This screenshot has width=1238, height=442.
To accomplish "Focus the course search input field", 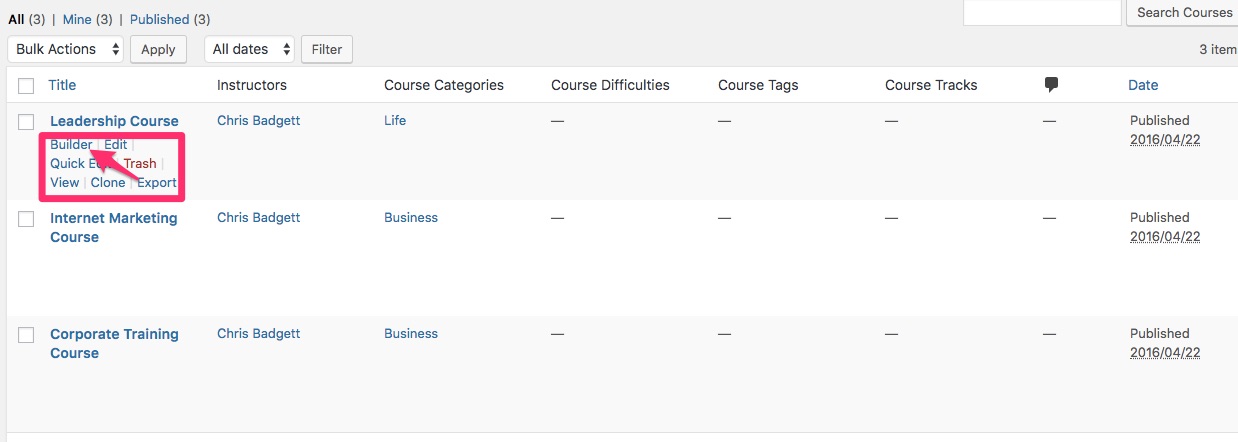I will [1042, 12].
